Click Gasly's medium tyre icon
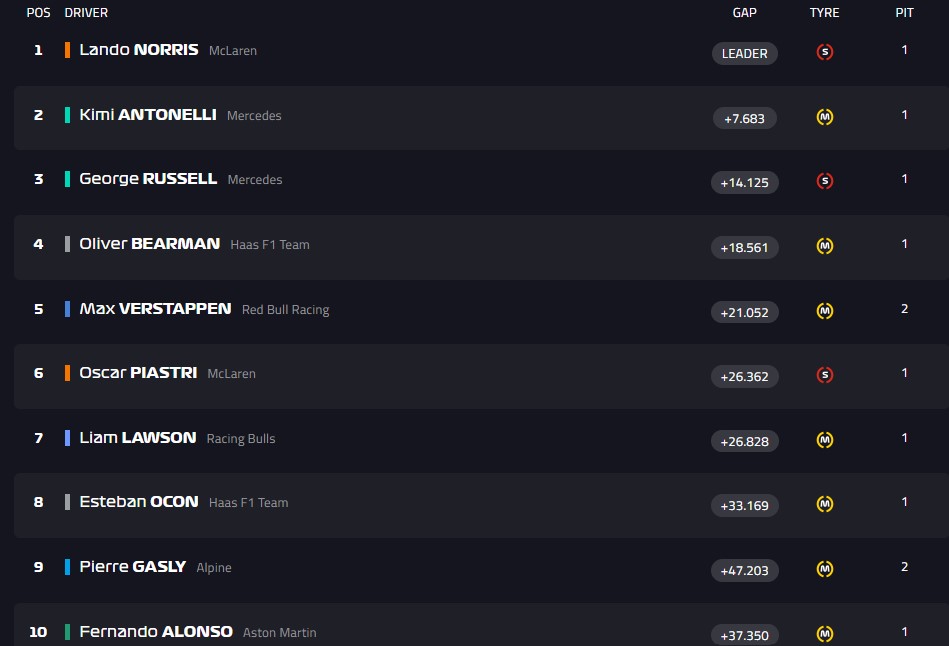This screenshot has height=646, width=949. 825,569
